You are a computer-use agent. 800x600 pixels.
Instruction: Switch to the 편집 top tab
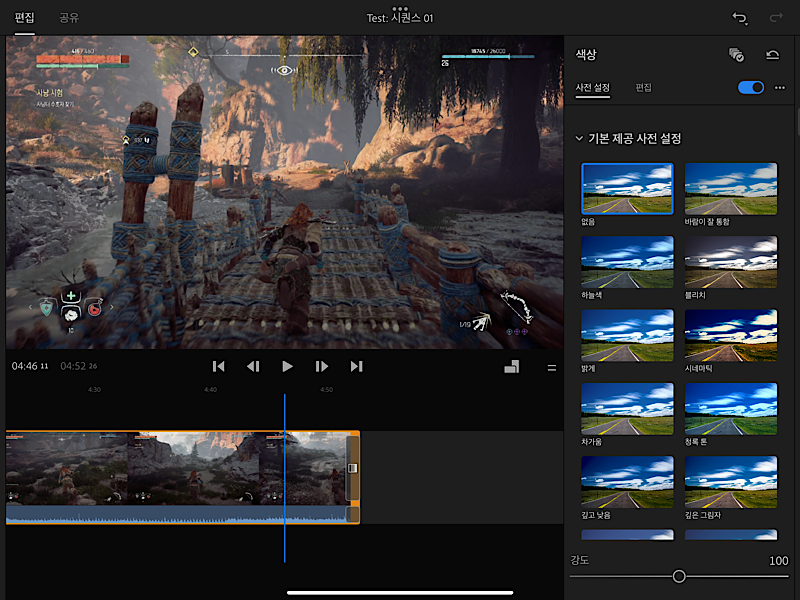[x=24, y=18]
